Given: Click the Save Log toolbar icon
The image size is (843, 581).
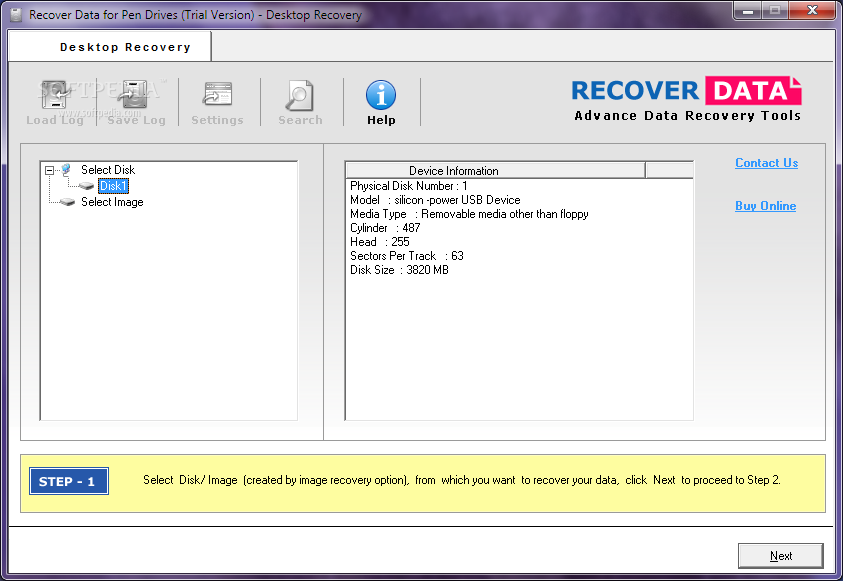Looking at the screenshot, I should 135,95.
